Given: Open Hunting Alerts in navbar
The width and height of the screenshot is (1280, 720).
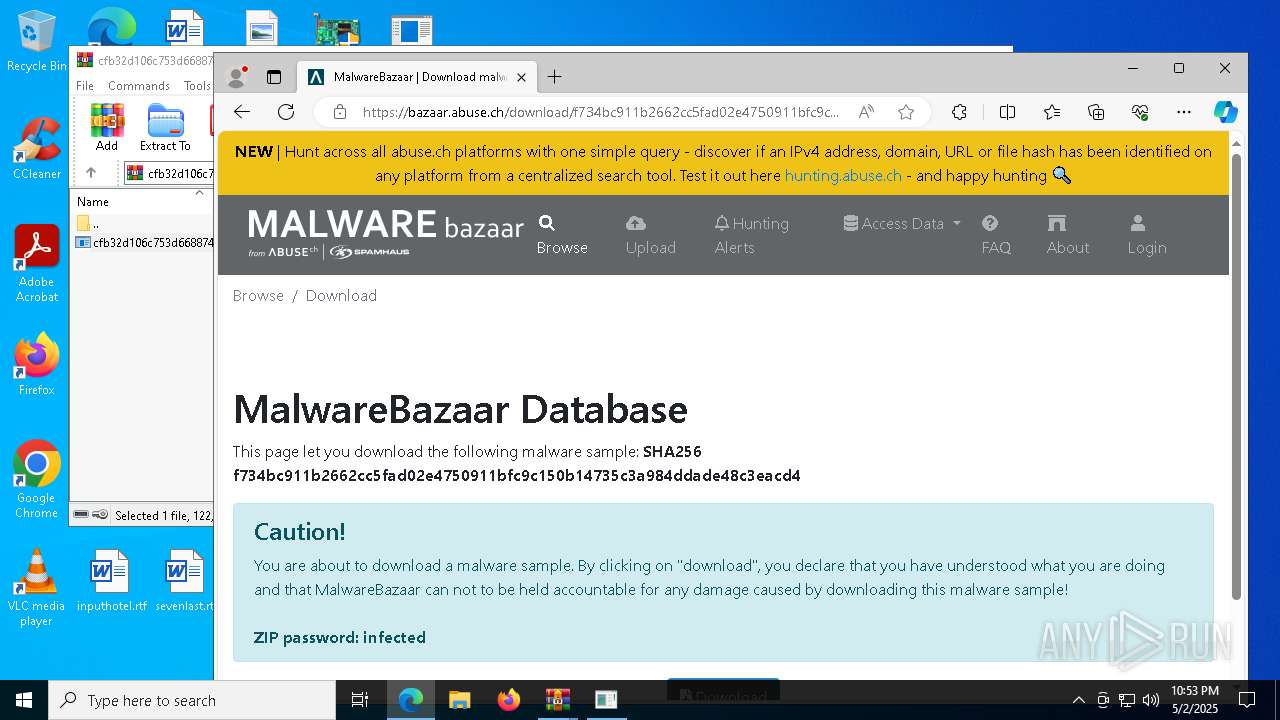Looking at the screenshot, I should click(752, 235).
